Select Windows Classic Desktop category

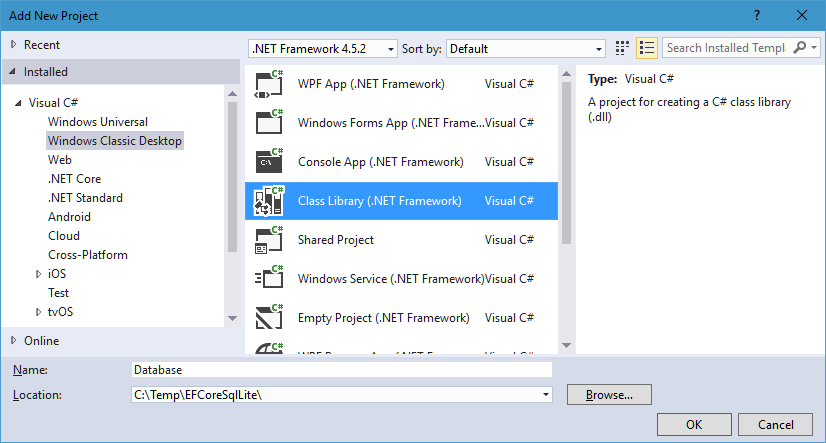coord(115,141)
